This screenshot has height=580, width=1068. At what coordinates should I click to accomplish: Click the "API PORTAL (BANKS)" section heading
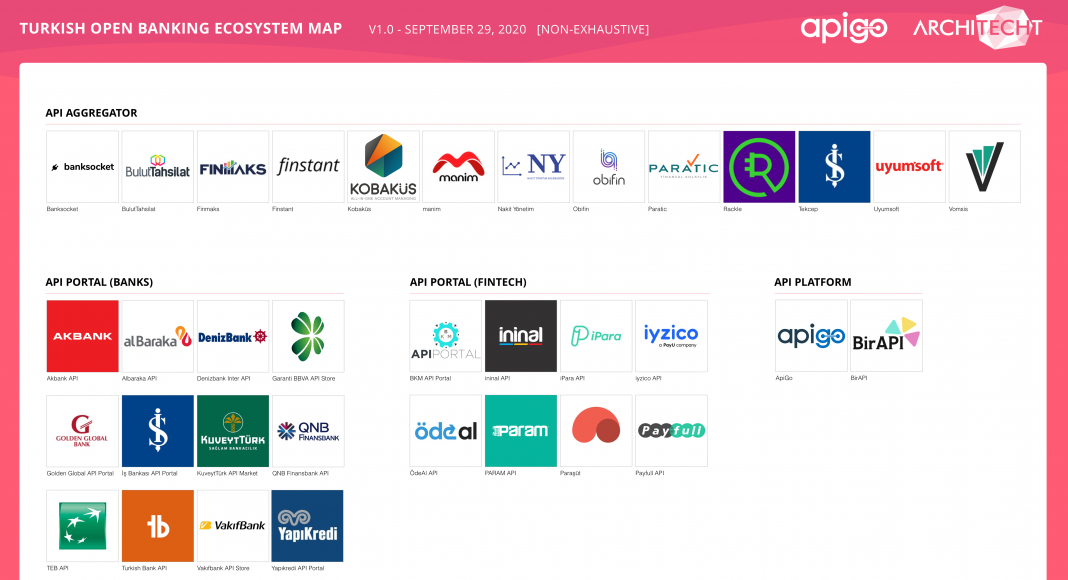tap(99, 282)
